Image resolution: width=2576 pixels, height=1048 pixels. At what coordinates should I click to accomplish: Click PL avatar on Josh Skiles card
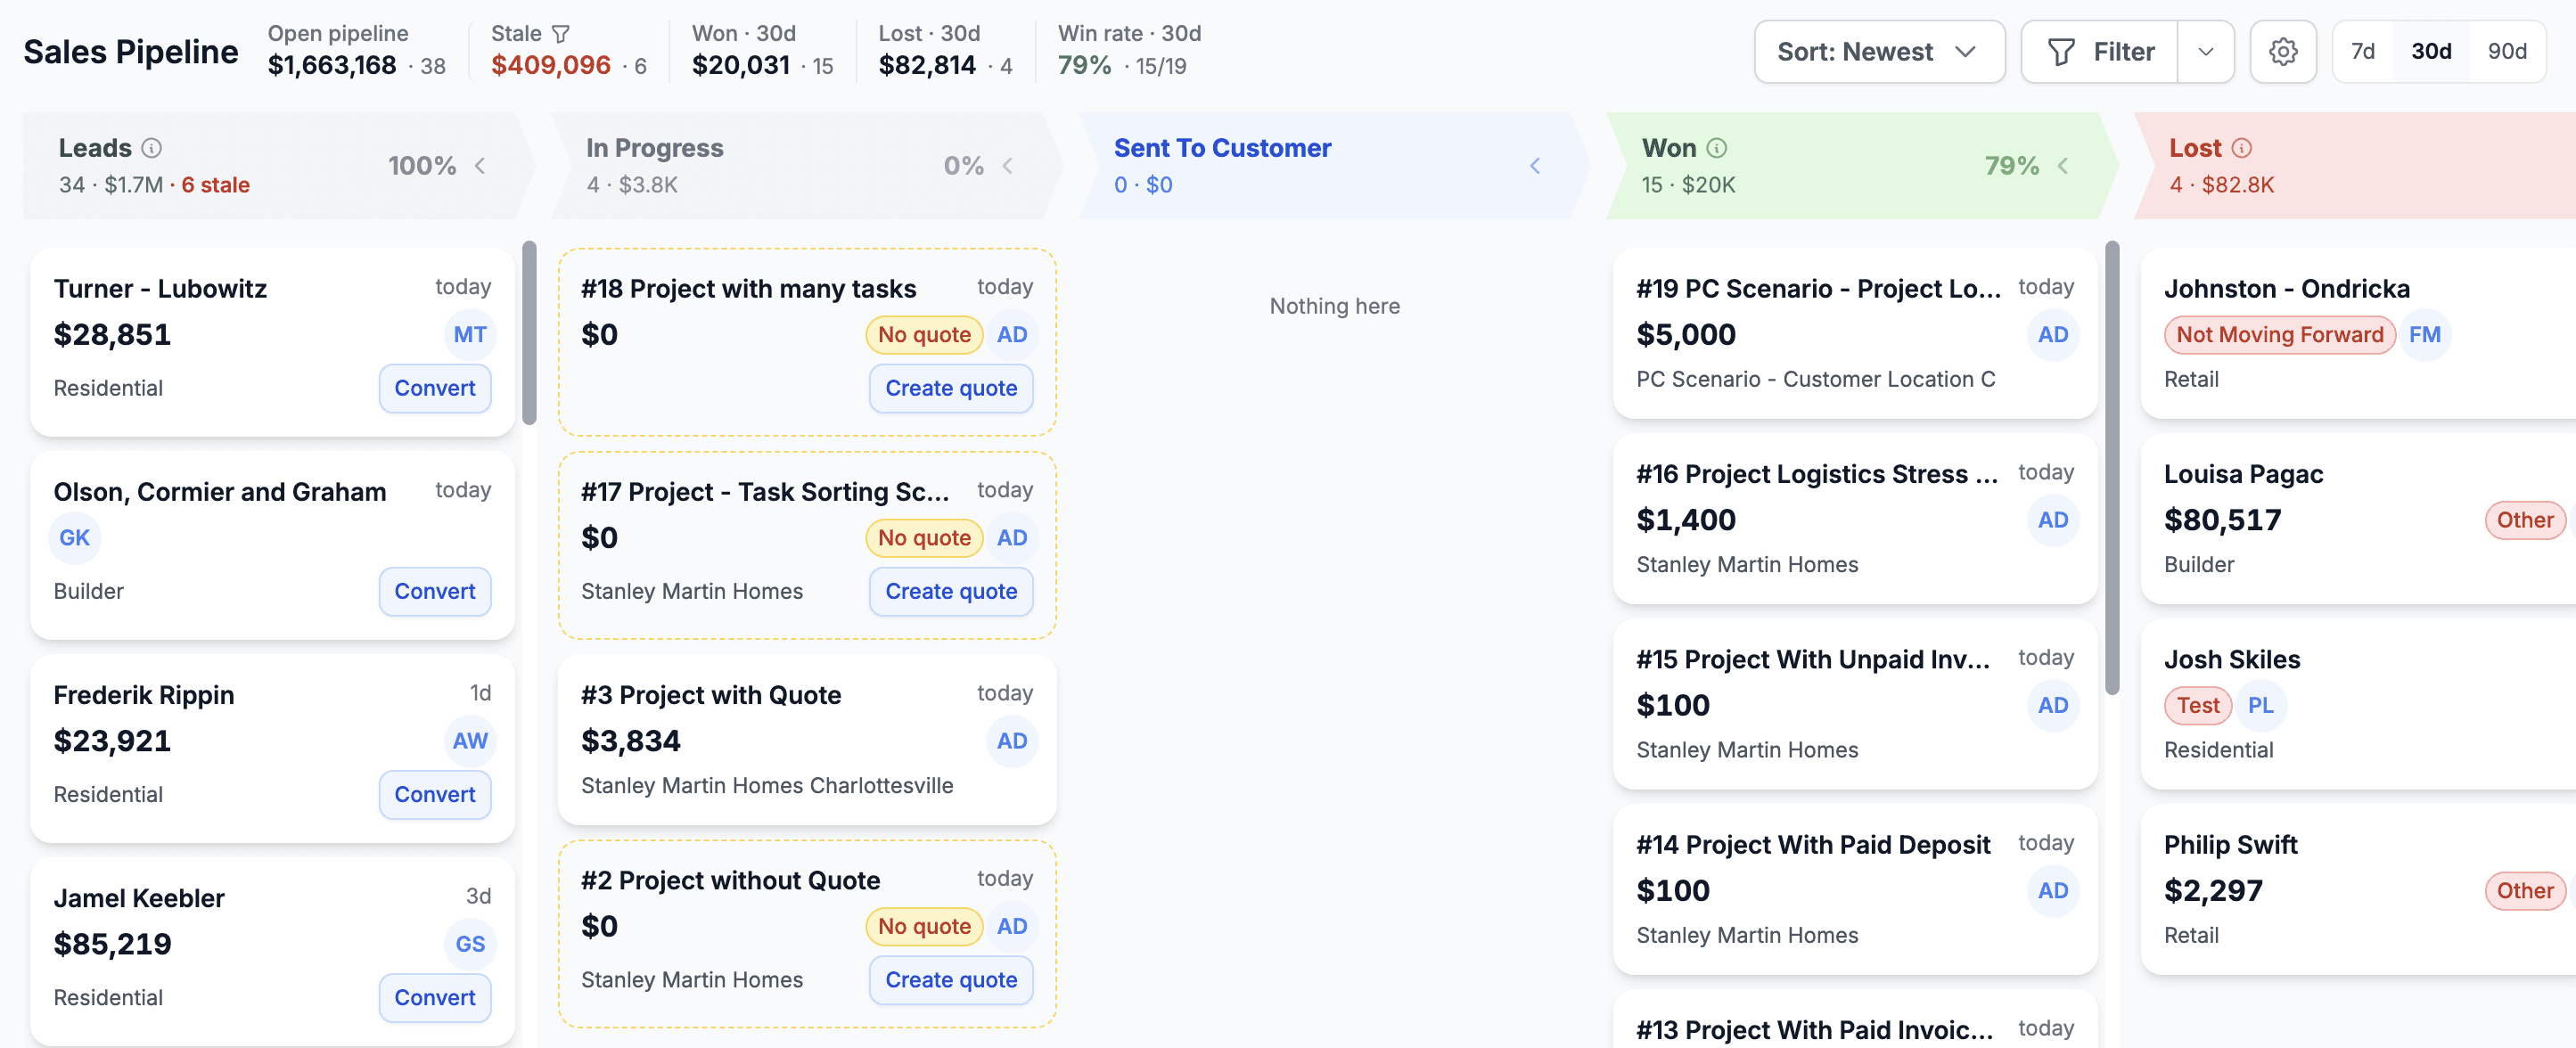pyautogui.click(x=2260, y=705)
